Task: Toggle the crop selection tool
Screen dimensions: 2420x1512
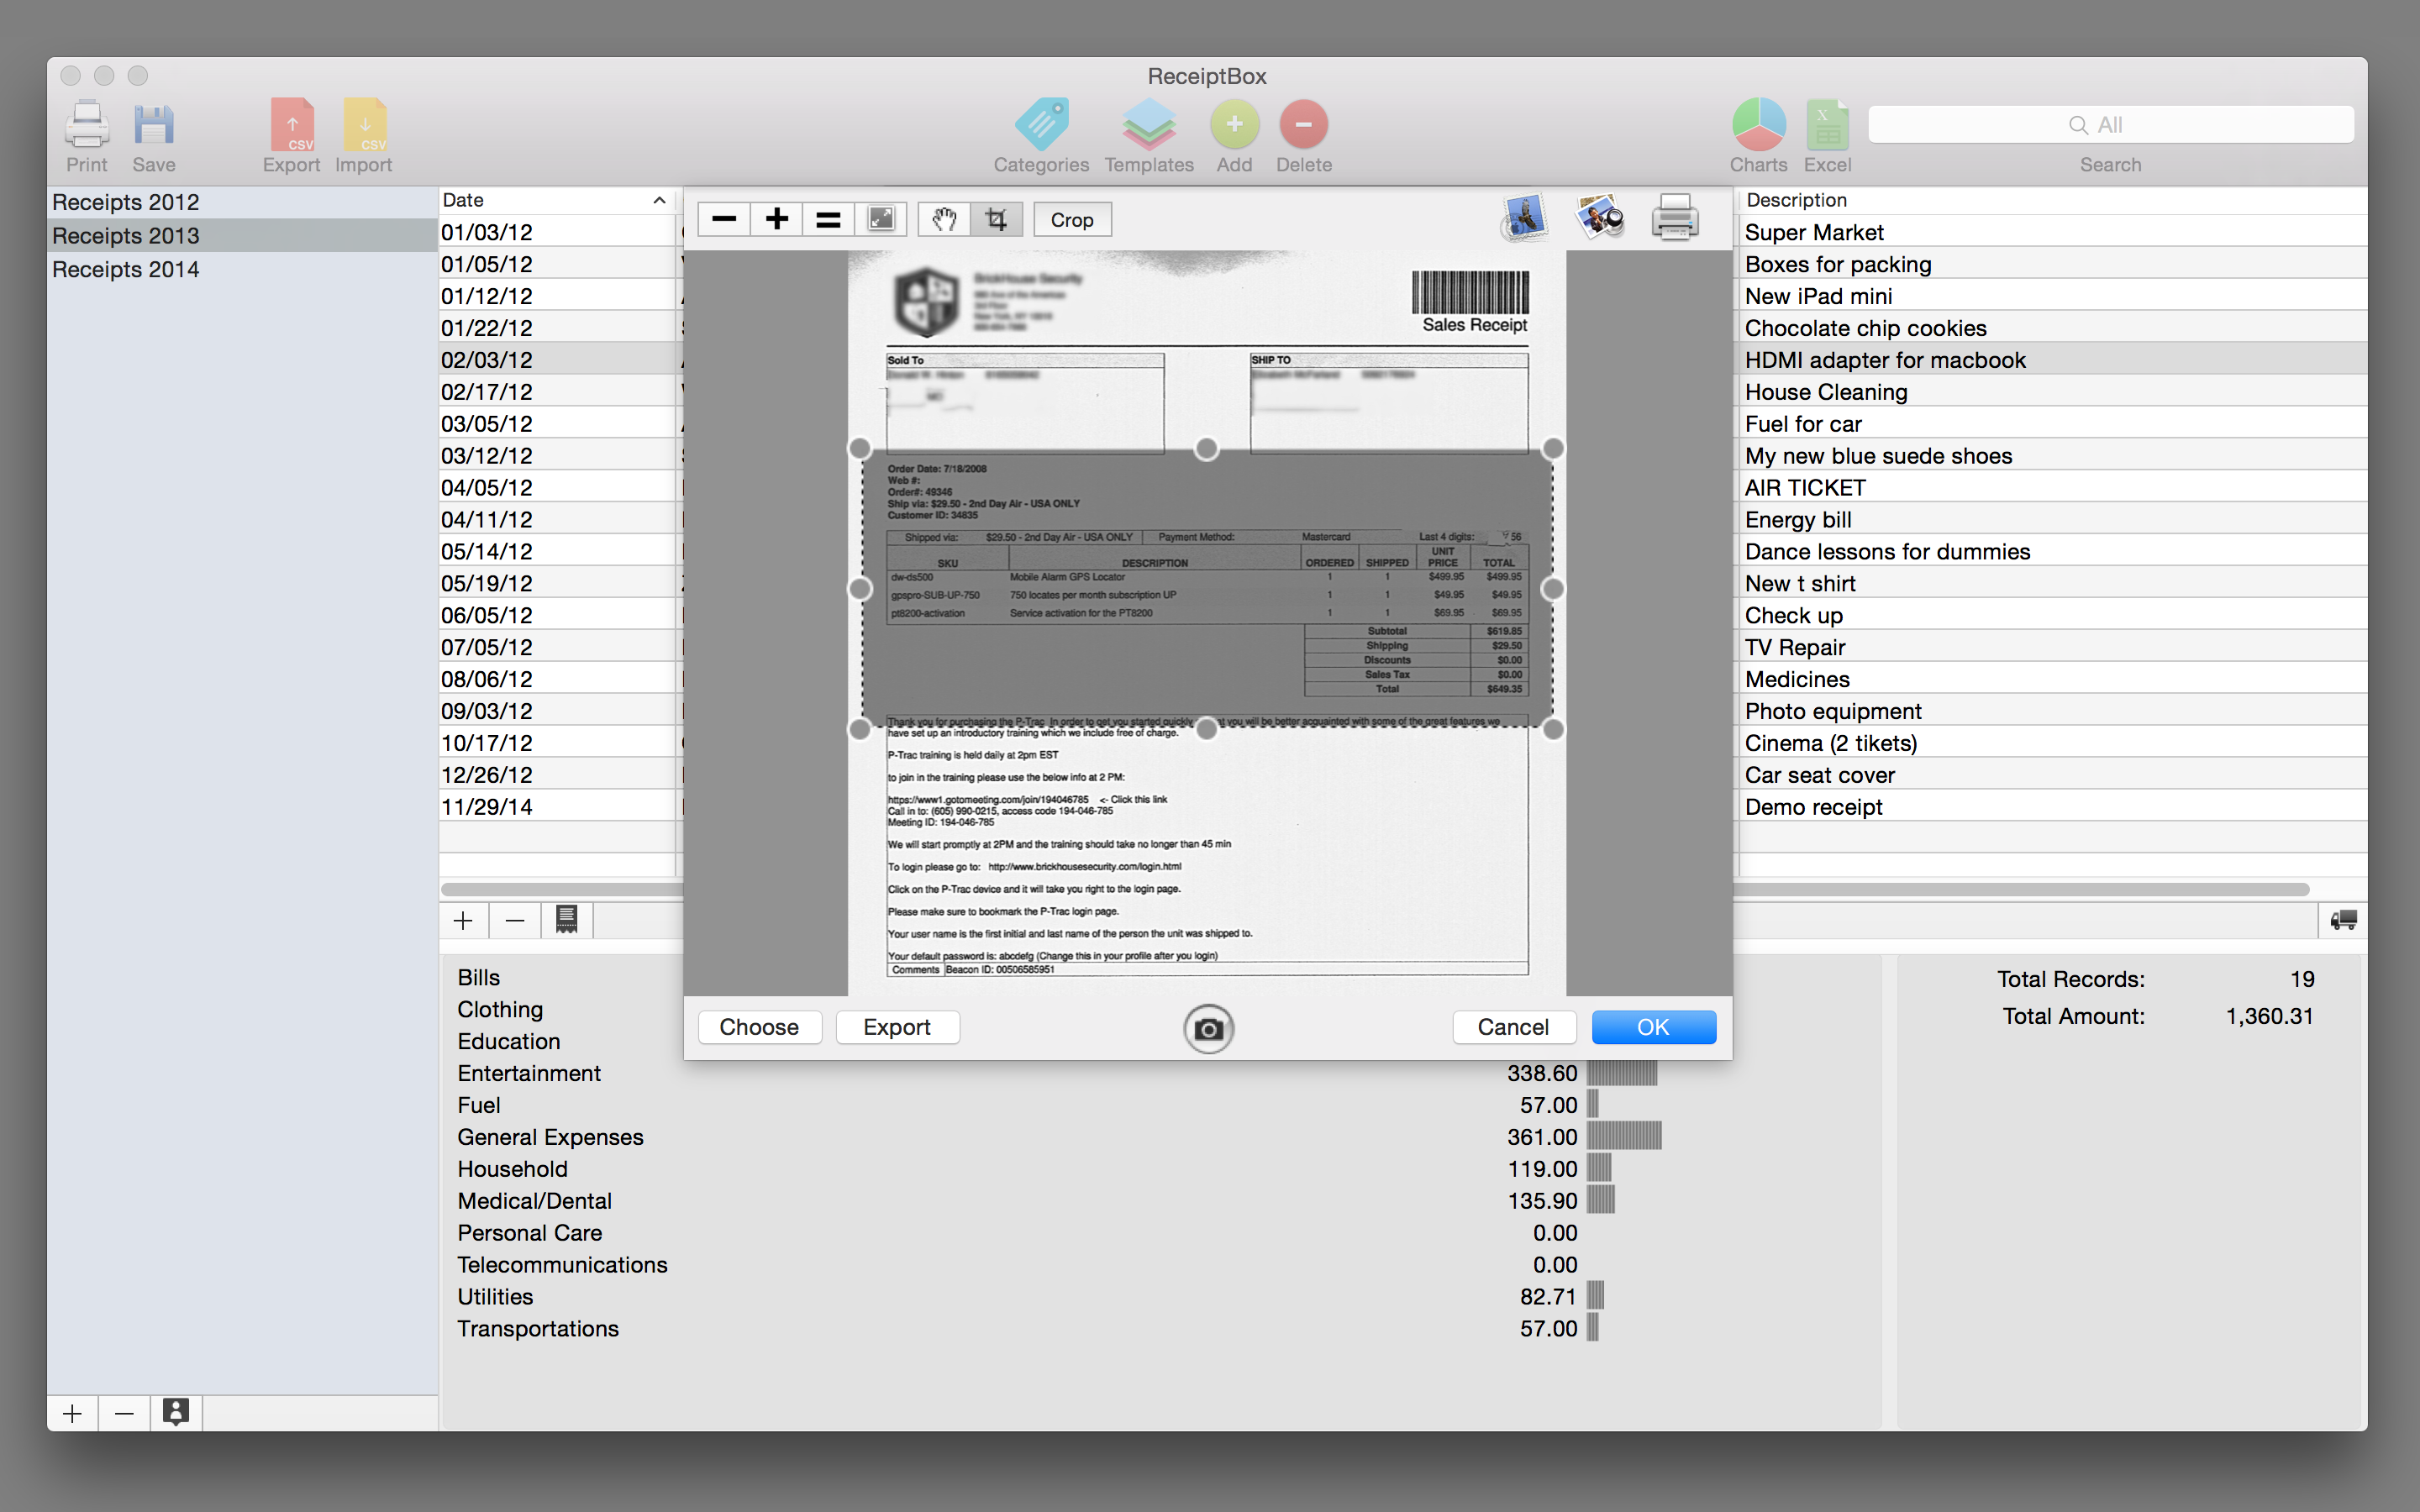Action: coord(996,220)
